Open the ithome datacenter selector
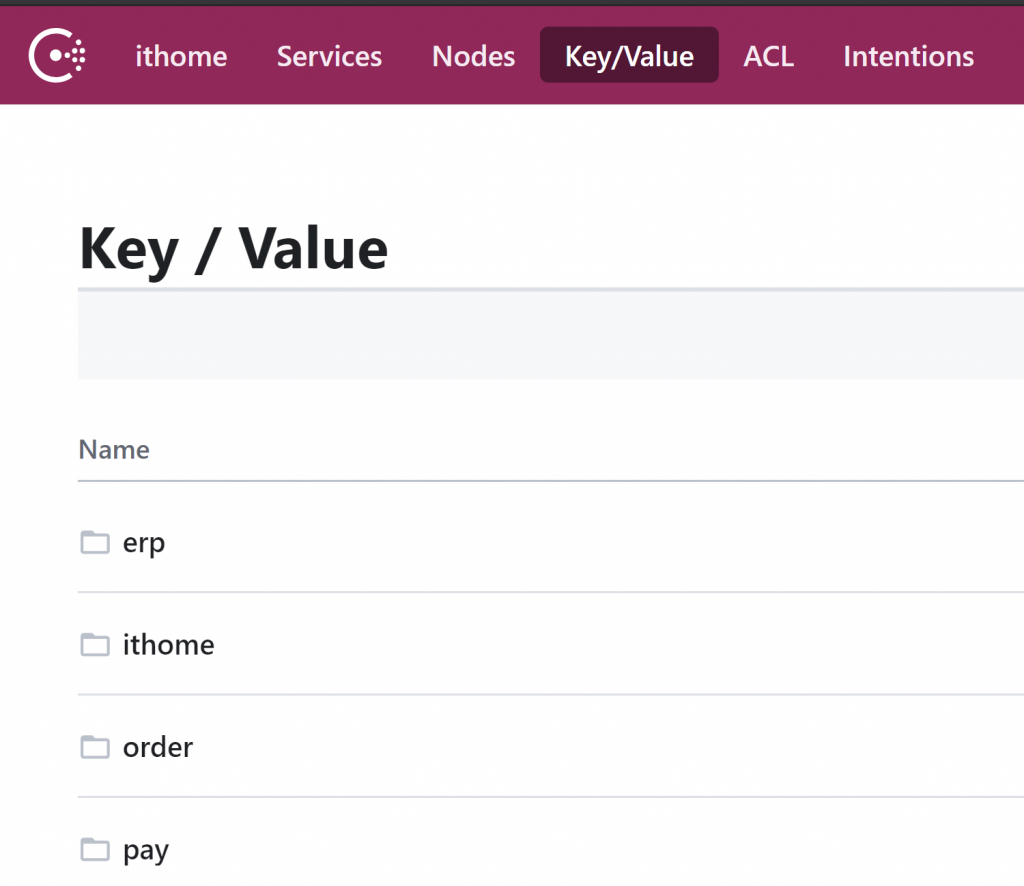1024x886 pixels. point(181,56)
